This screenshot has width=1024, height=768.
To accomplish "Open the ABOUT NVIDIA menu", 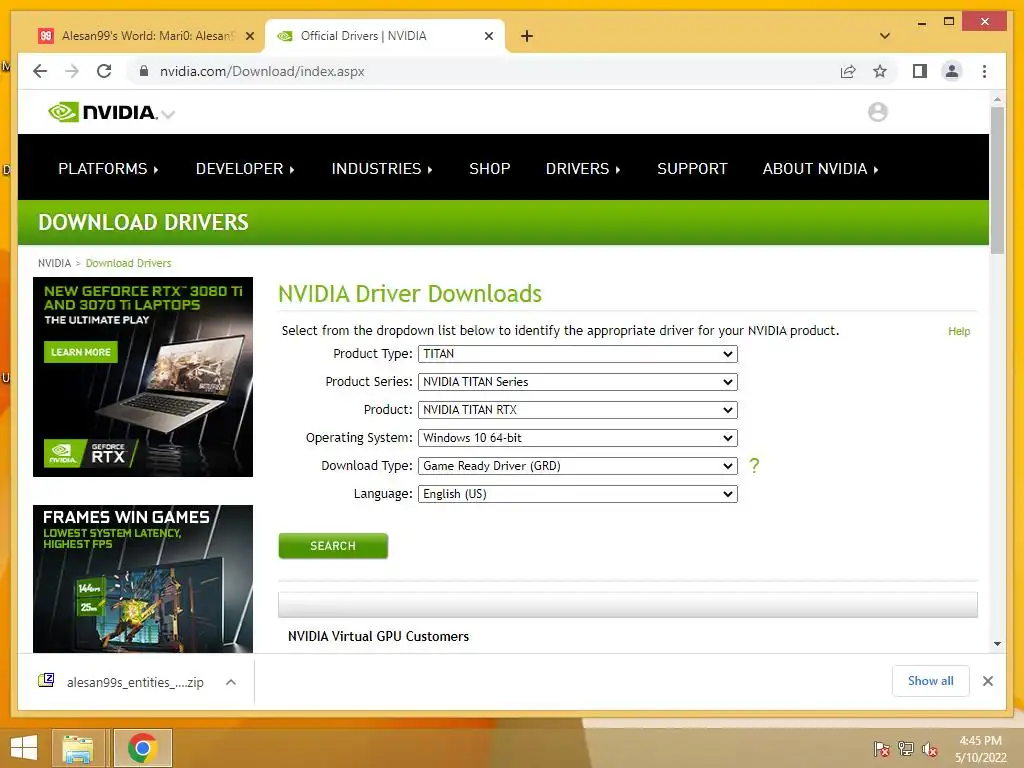I will (x=820, y=168).
